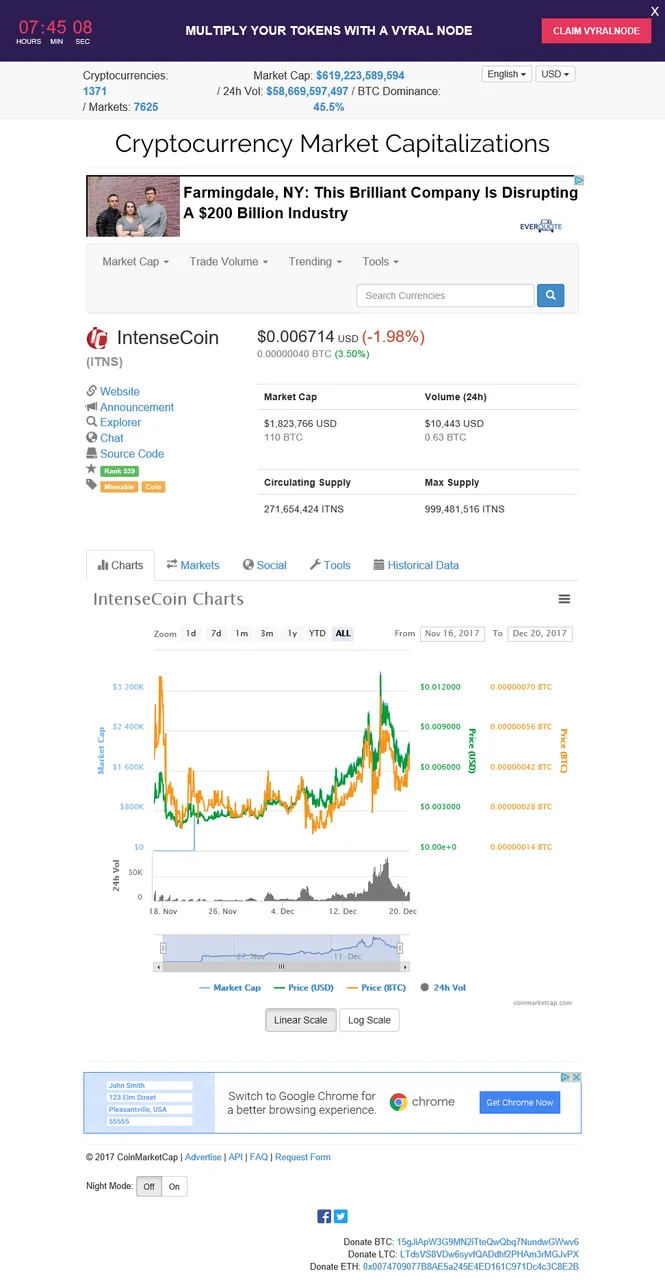Viewport: 665px width, 1280px height.
Task: Open the IntenseCoin Website link
Action: (x=120, y=392)
